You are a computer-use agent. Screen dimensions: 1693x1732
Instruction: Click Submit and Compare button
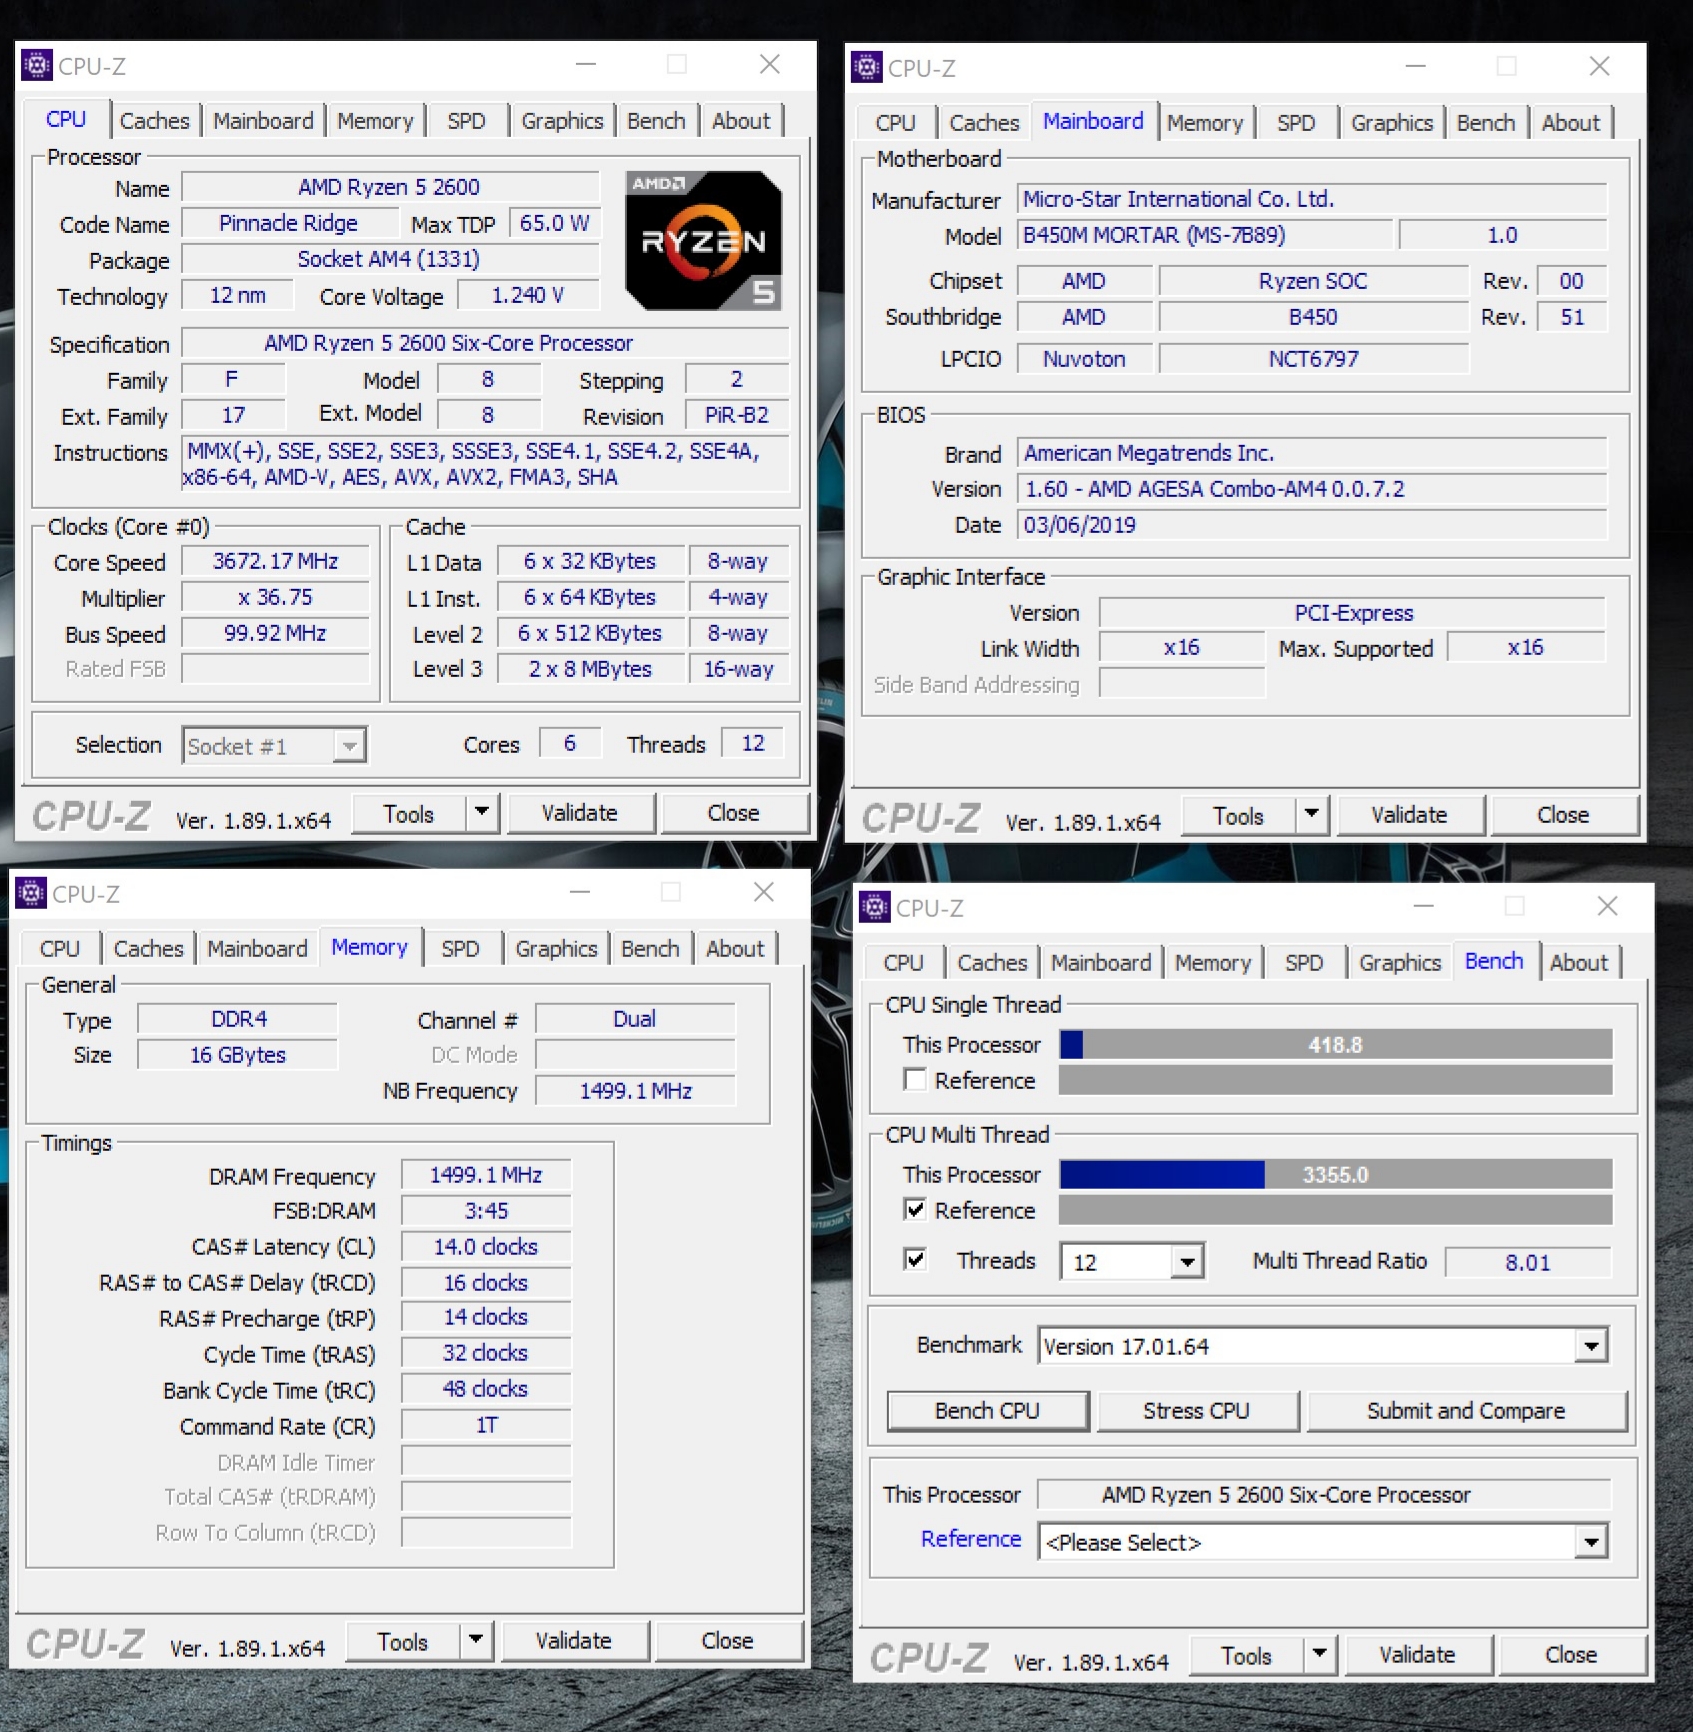pyautogui.click(x=1466, y=1410)
